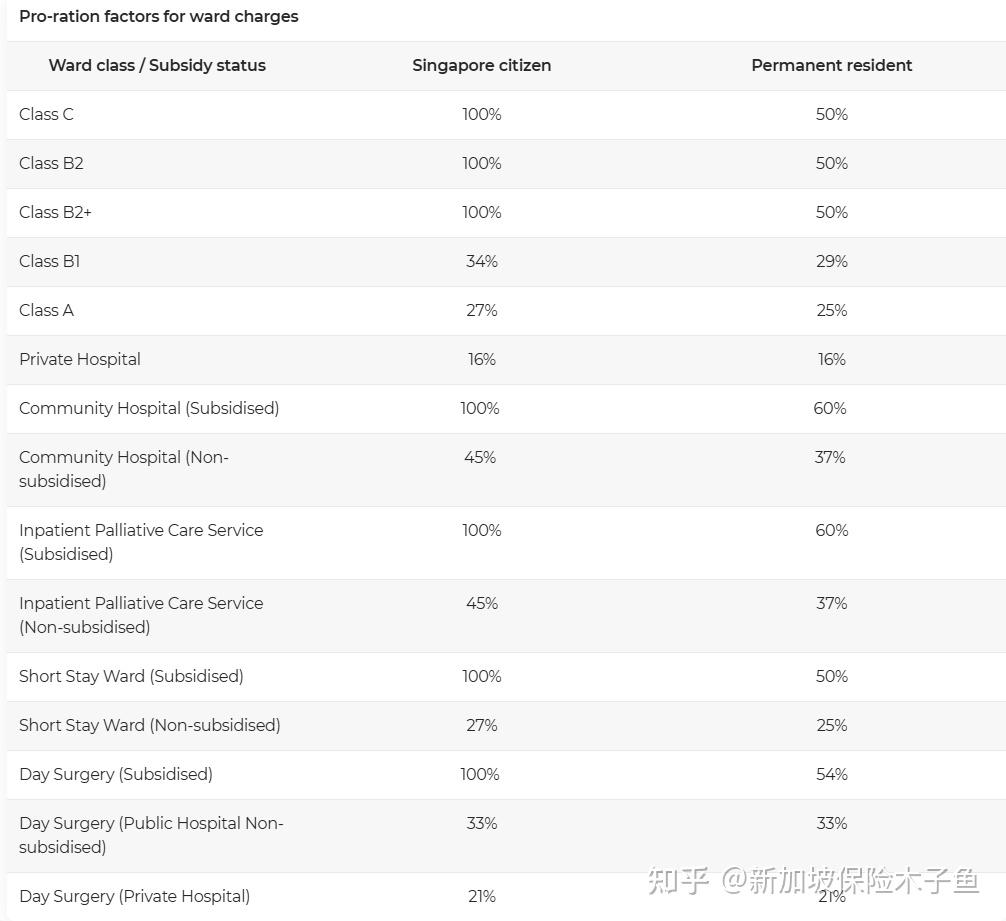
Task: Select the 'Class A' row label
Action: pyautogui.click(x=46, y=310)
